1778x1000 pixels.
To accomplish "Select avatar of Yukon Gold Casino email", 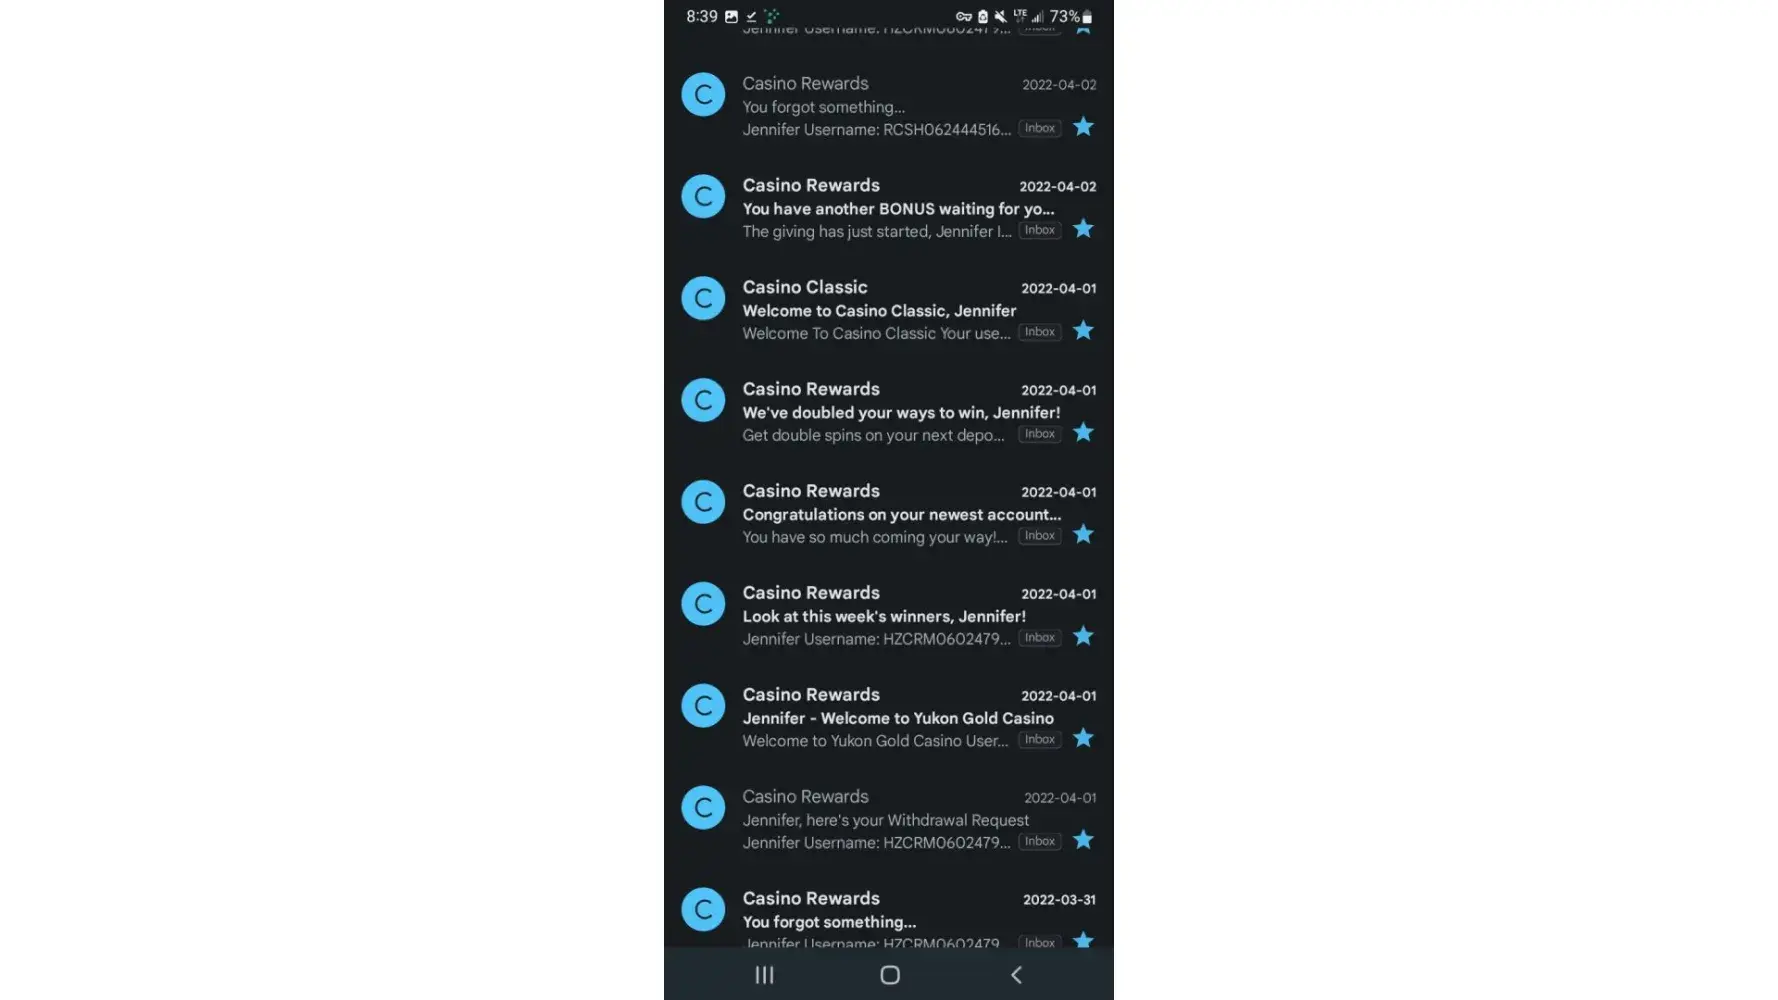I will (x=703, y=705).
